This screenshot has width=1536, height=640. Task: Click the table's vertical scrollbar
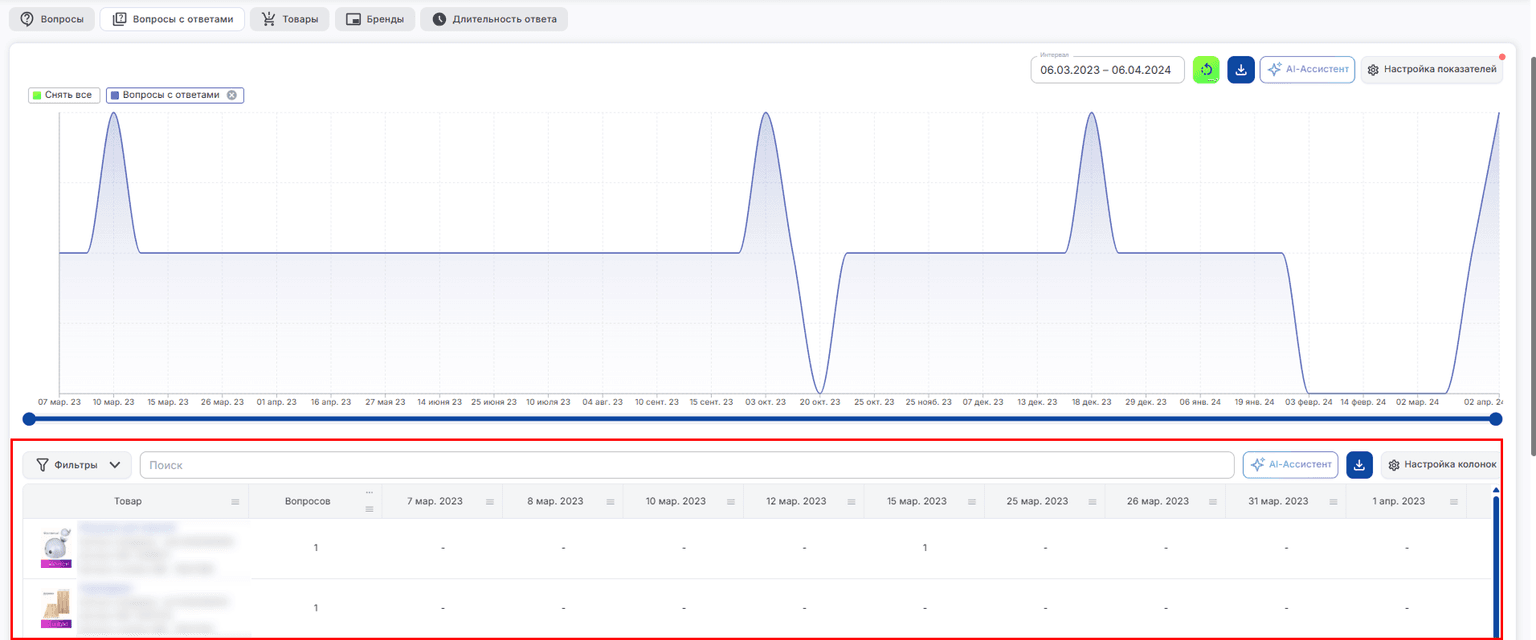[x=1496, y=565]
